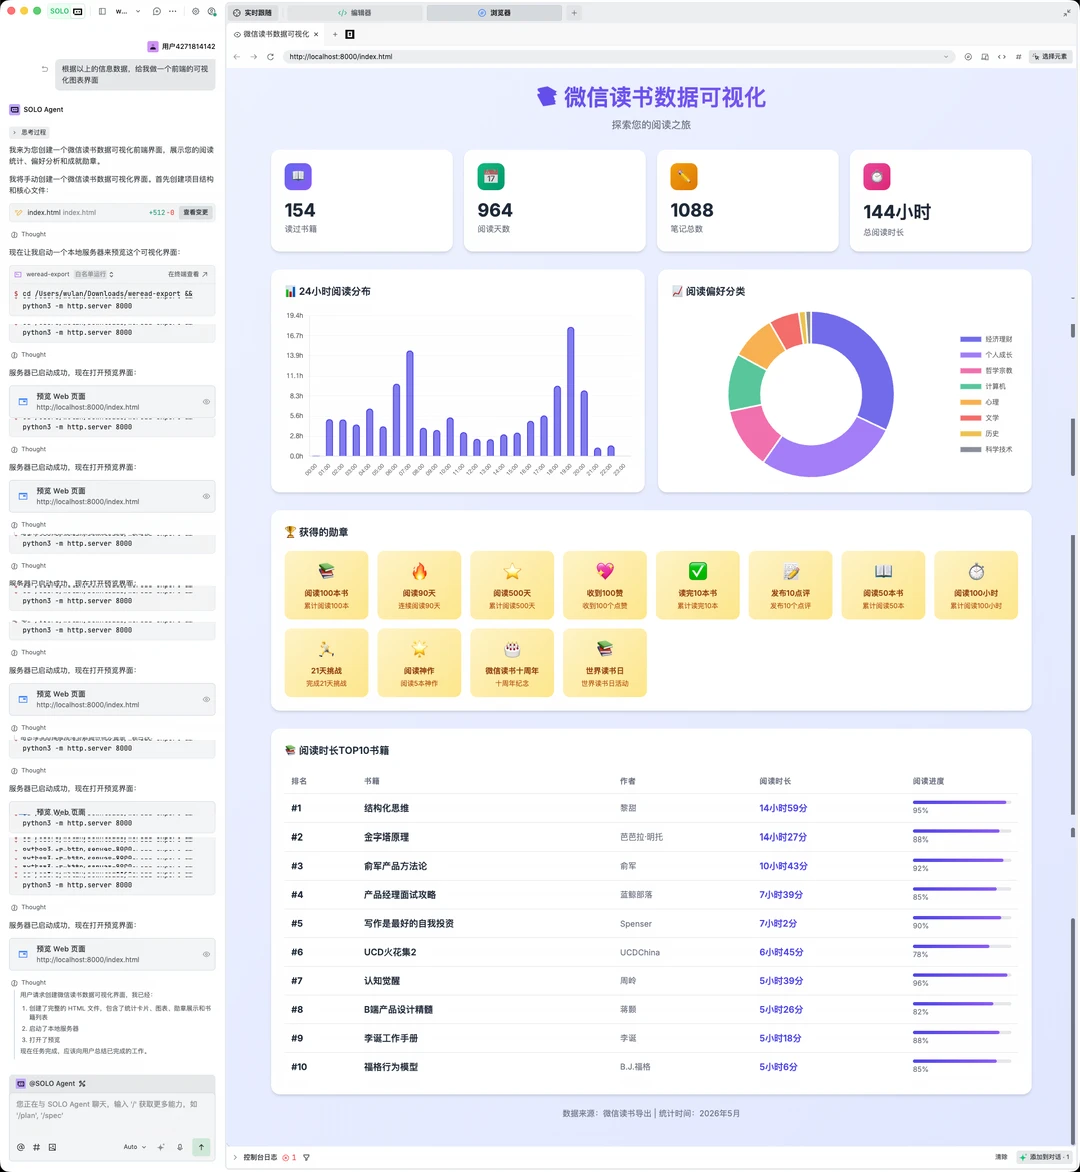Click the @SOLO Agent tools icon
The width and height of the screenshot is (1080, 1172).
click(82, 1084)
